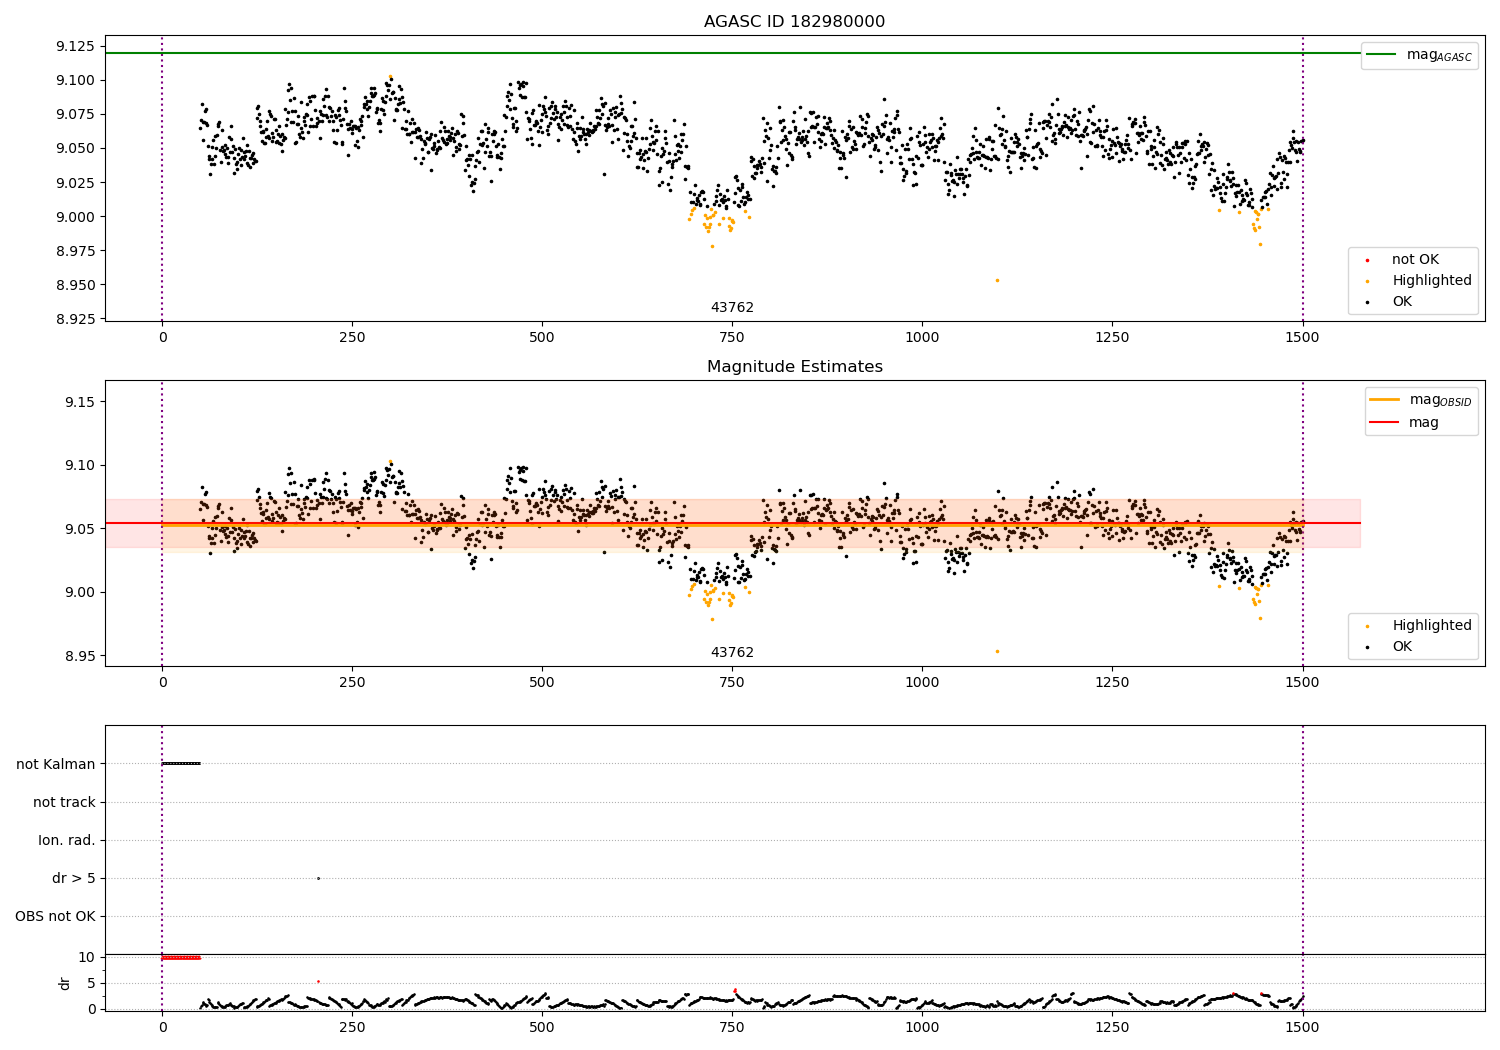
Task: Click the 43762 label in middle plot
Action: [732, 653]
